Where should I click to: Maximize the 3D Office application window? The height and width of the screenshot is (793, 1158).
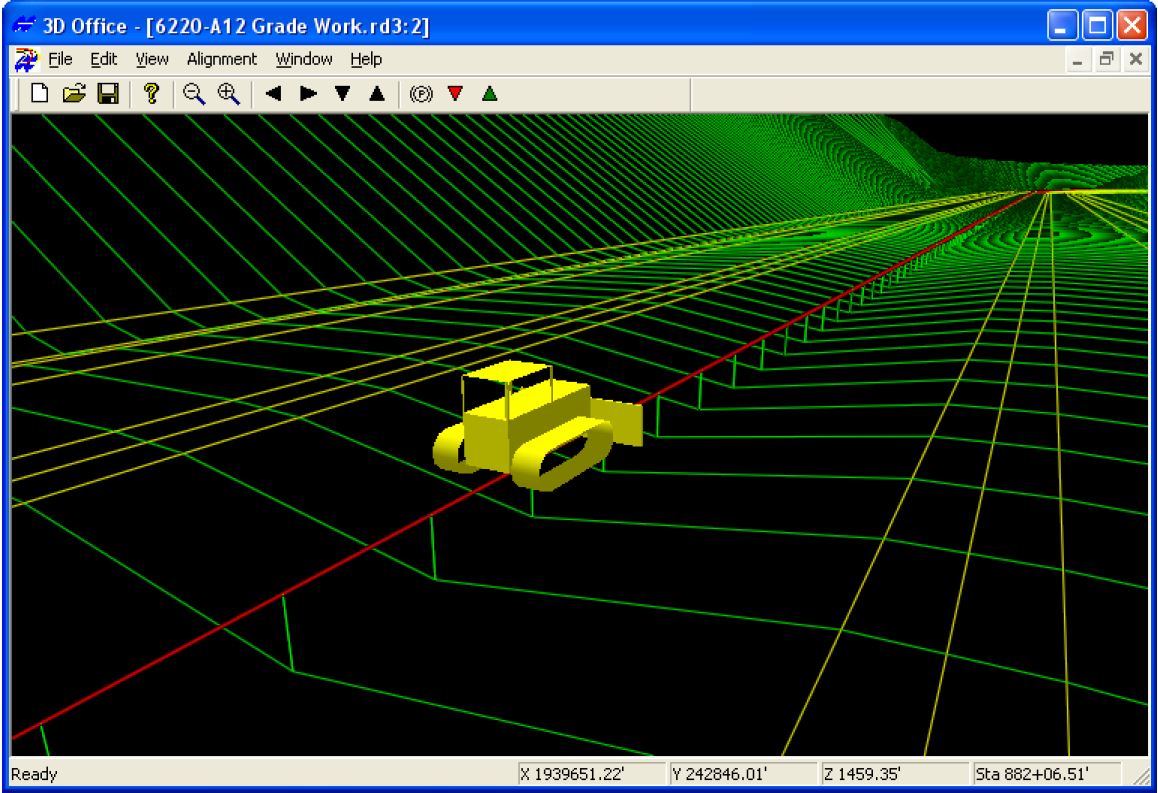pyautogui.click(x=1097, y=26)
